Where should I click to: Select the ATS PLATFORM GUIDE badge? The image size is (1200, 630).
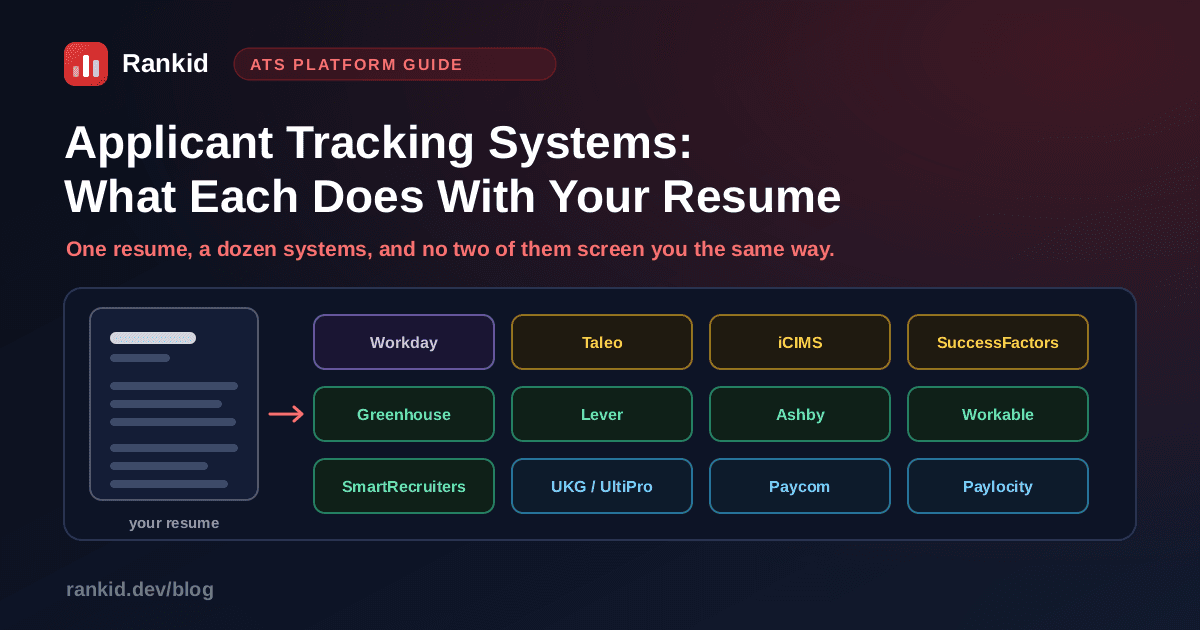pos(395,64)
